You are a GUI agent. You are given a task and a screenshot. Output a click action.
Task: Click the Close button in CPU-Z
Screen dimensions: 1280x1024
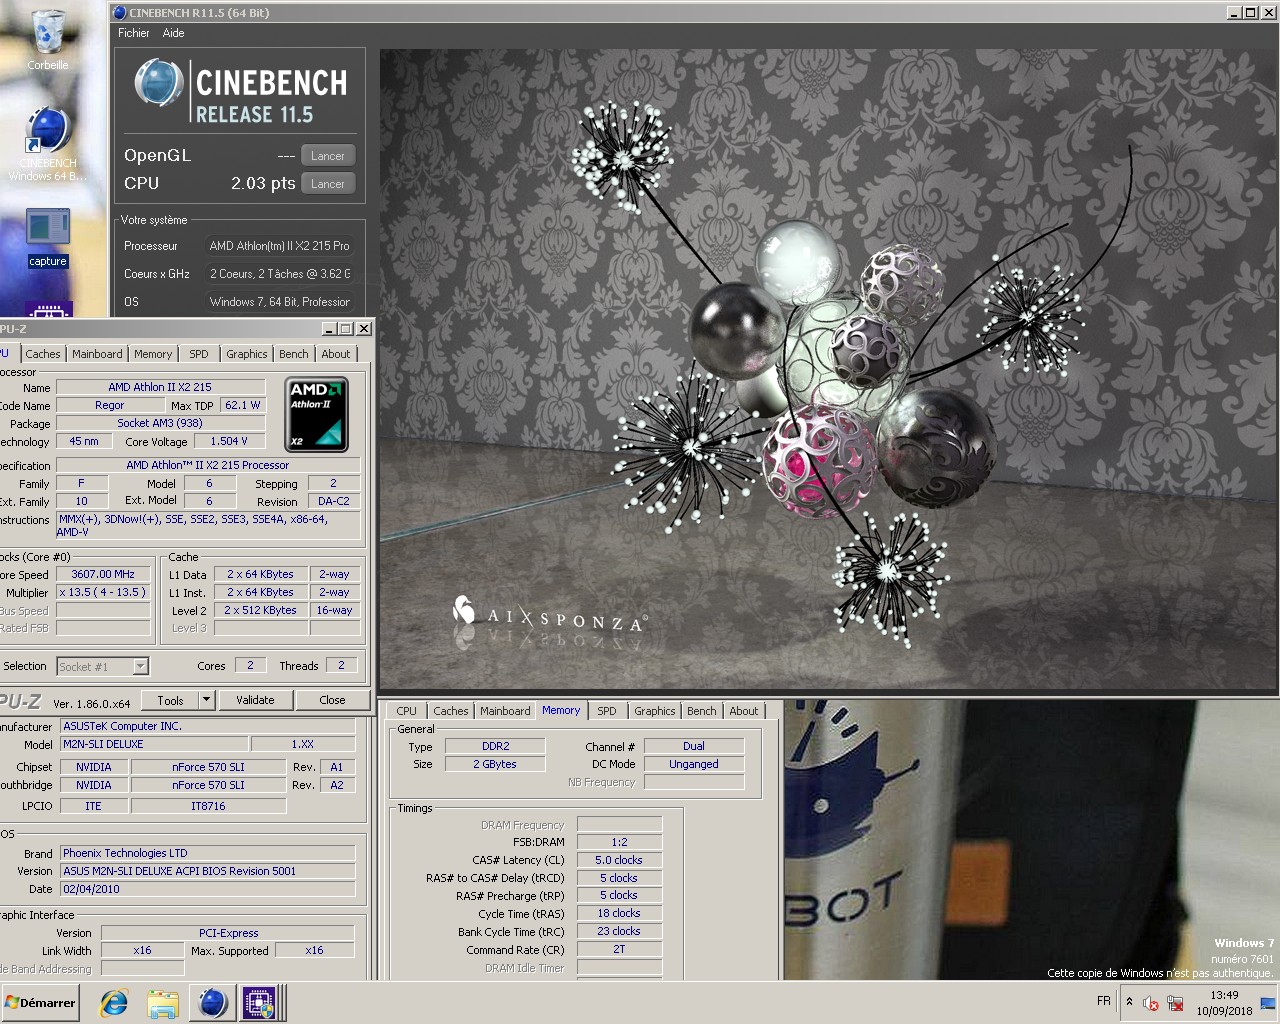coord(332,700)
